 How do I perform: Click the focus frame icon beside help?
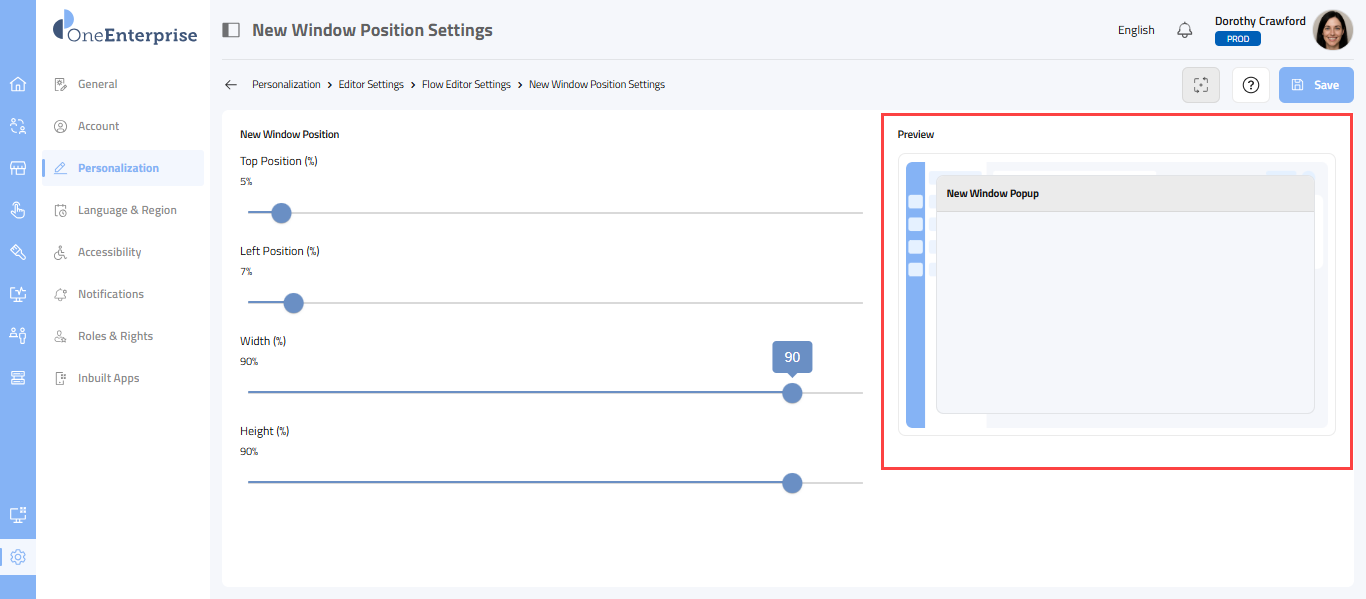click(1201, 85)
